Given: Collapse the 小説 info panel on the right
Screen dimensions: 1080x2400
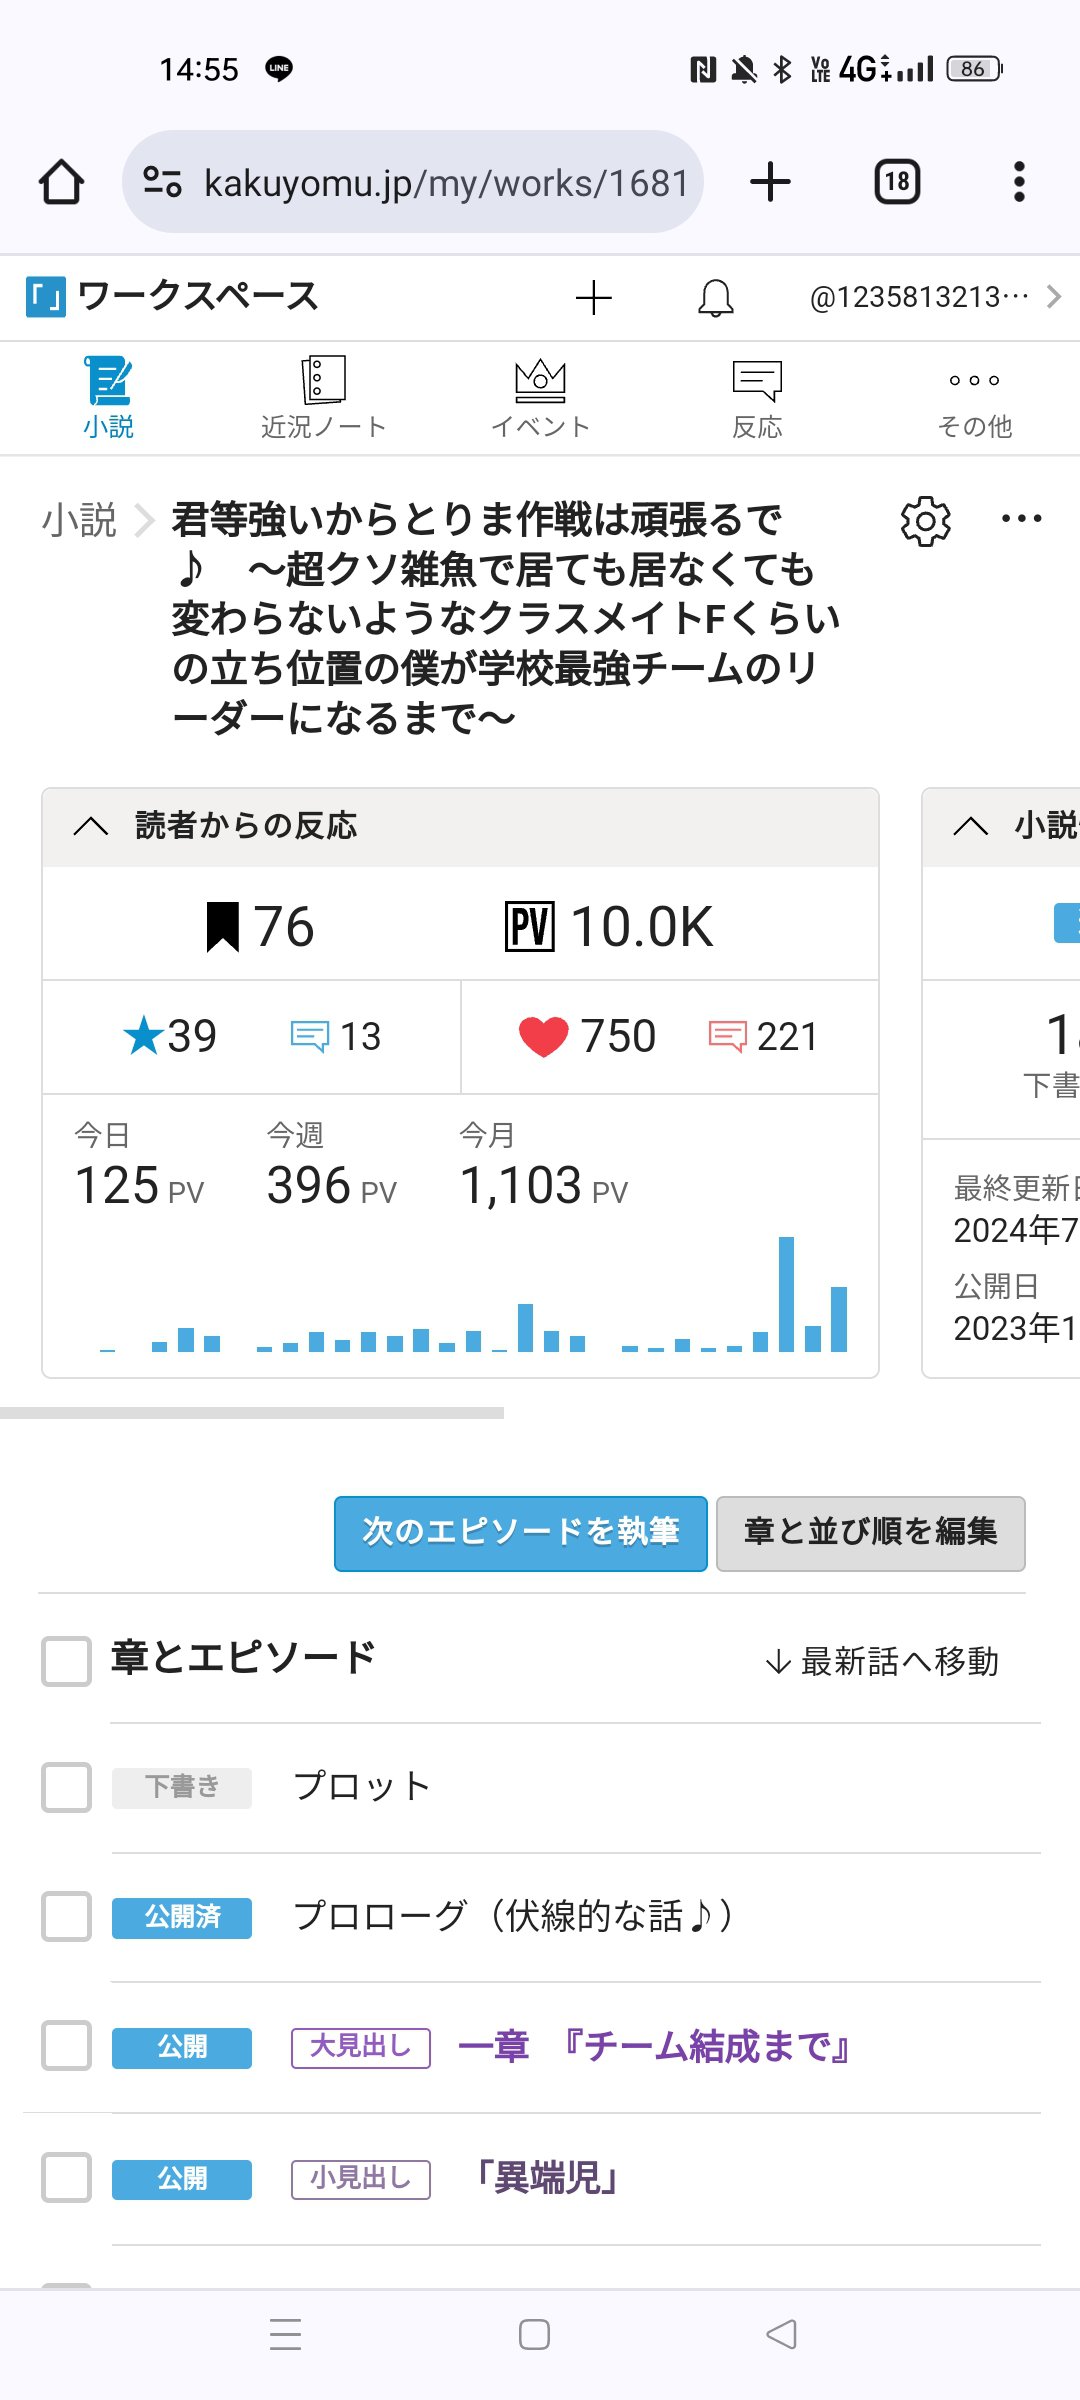Looking at the screenshot, I should point(971,826).
